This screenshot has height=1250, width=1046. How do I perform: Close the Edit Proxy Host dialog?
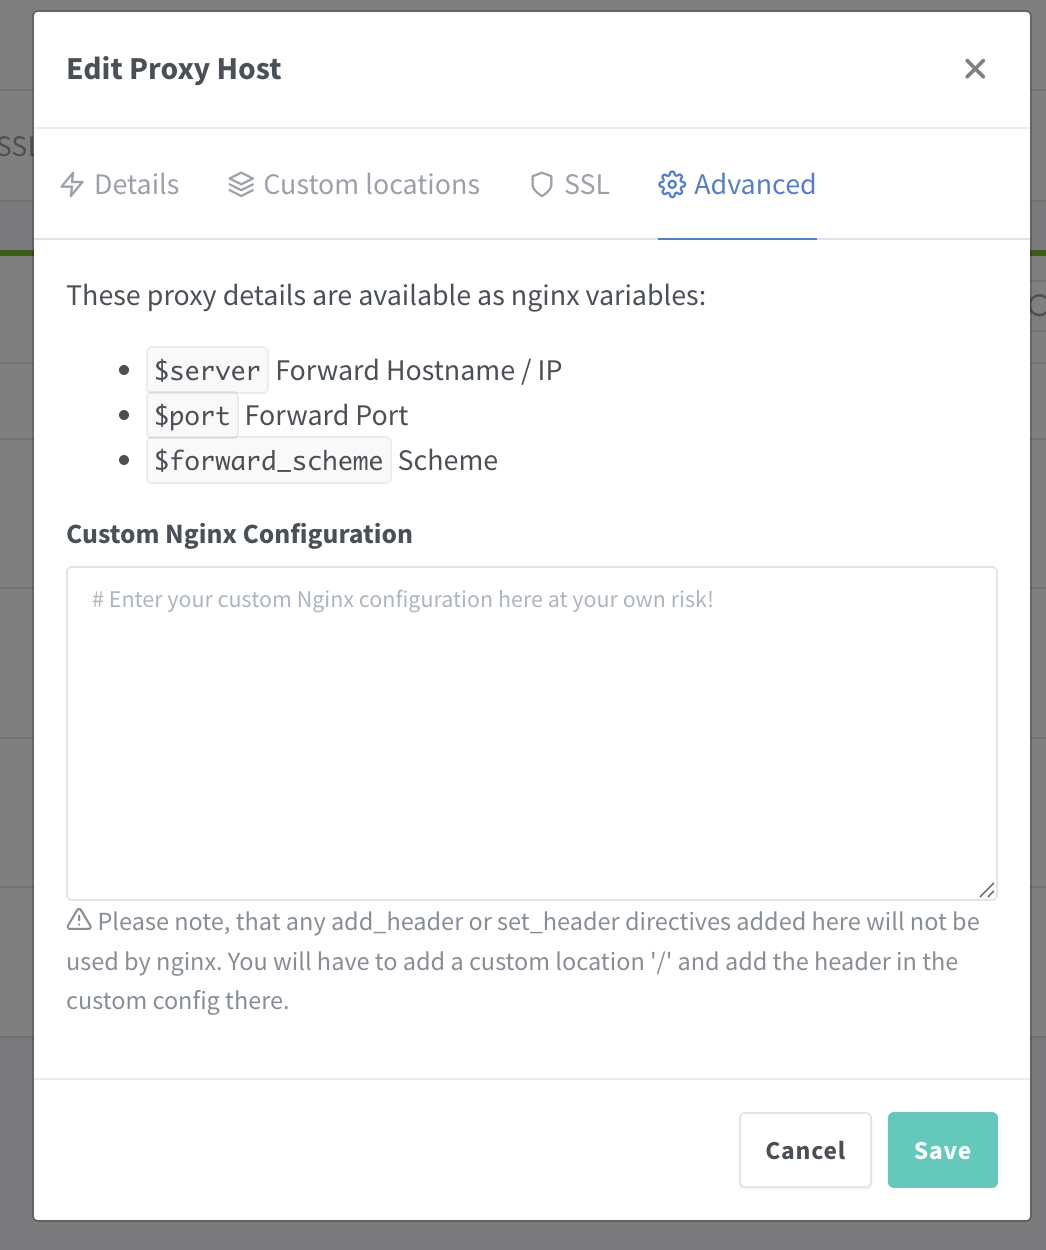[975, 69]
